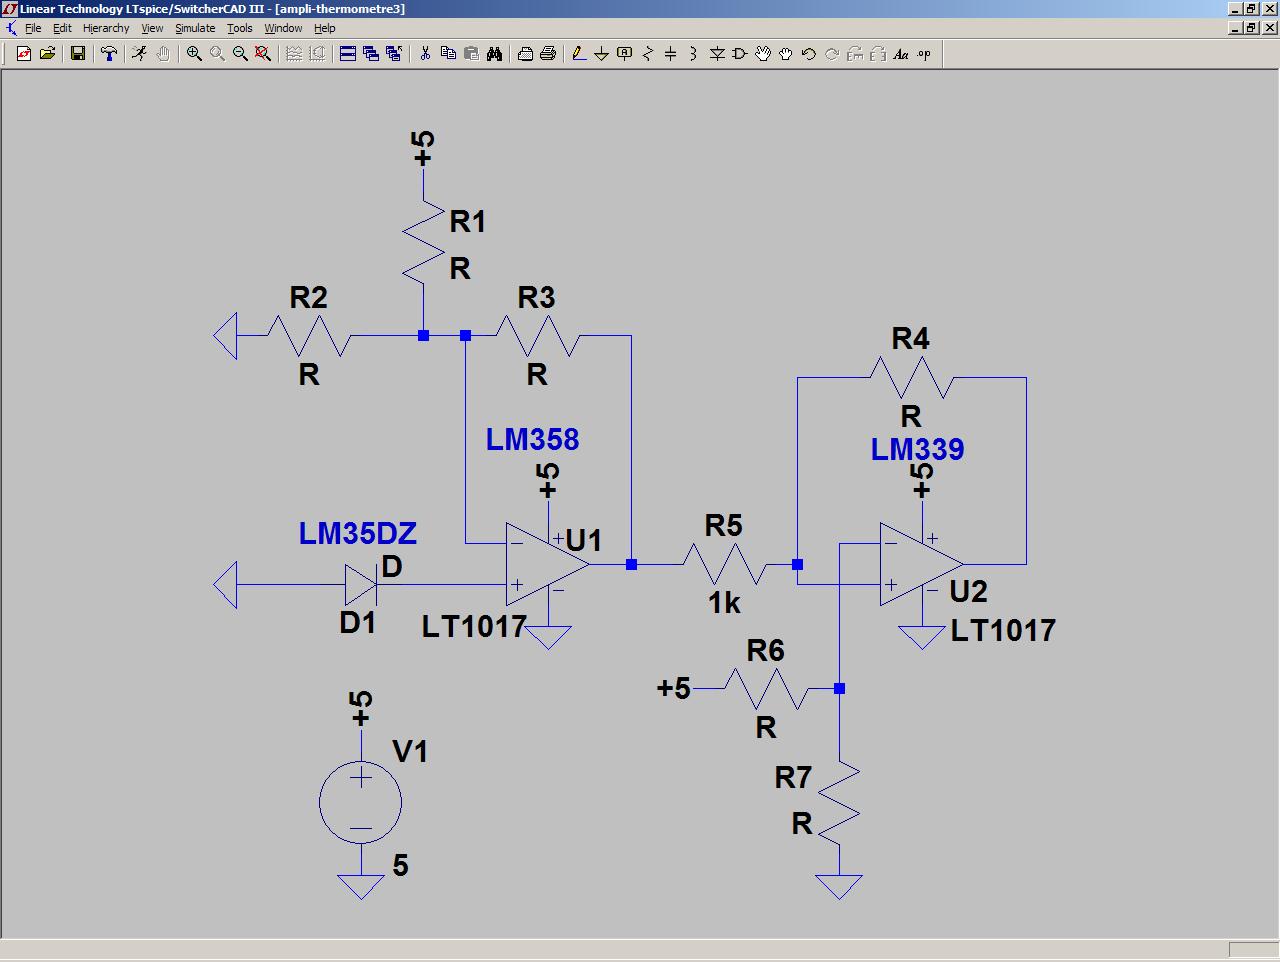Image resolution: width=1280 pixels, height=962 pixels.
Task: Place a capacitor from the toolbar
Action: point(671,54)
